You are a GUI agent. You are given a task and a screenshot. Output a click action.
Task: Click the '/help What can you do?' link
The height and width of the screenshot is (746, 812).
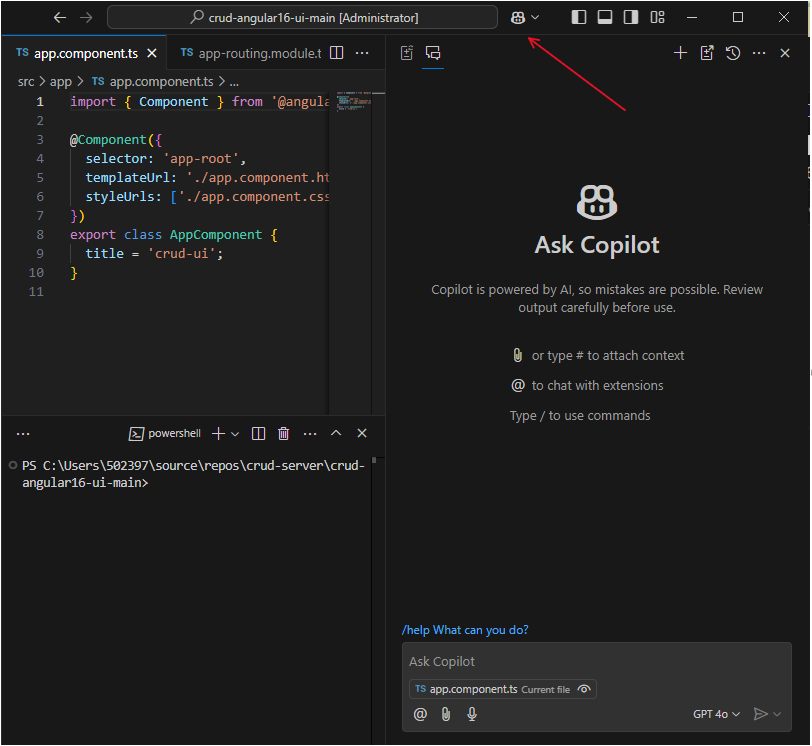click(x=465, y=630)
